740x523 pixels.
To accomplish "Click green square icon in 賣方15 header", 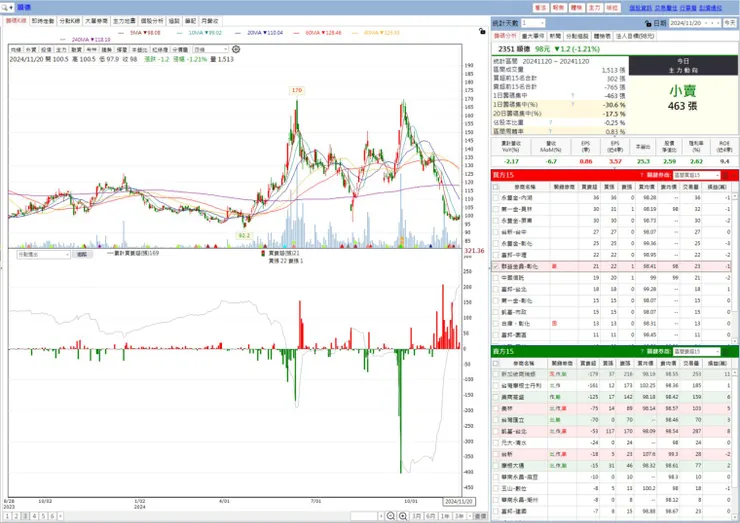I will [726, 352].
